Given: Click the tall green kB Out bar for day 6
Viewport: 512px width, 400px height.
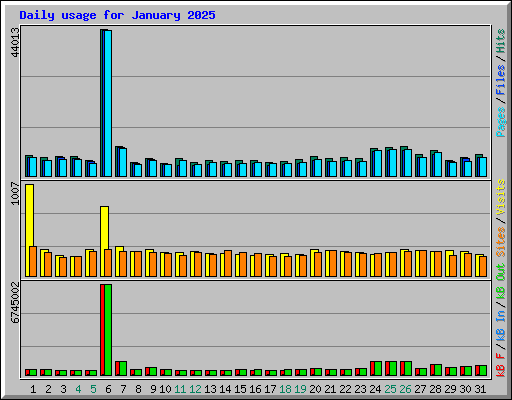Looking at the screenshot, I should 108,330.
